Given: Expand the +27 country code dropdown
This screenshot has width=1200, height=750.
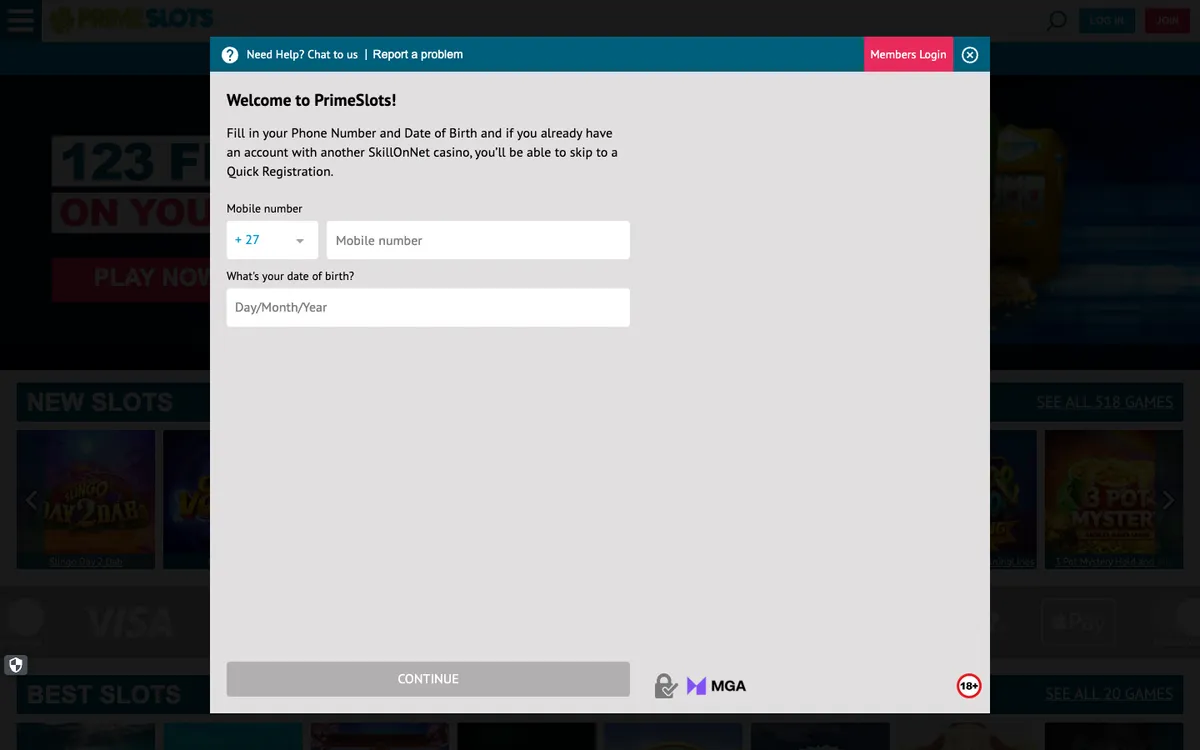Looking at the screenshot, I should (272, 240).
